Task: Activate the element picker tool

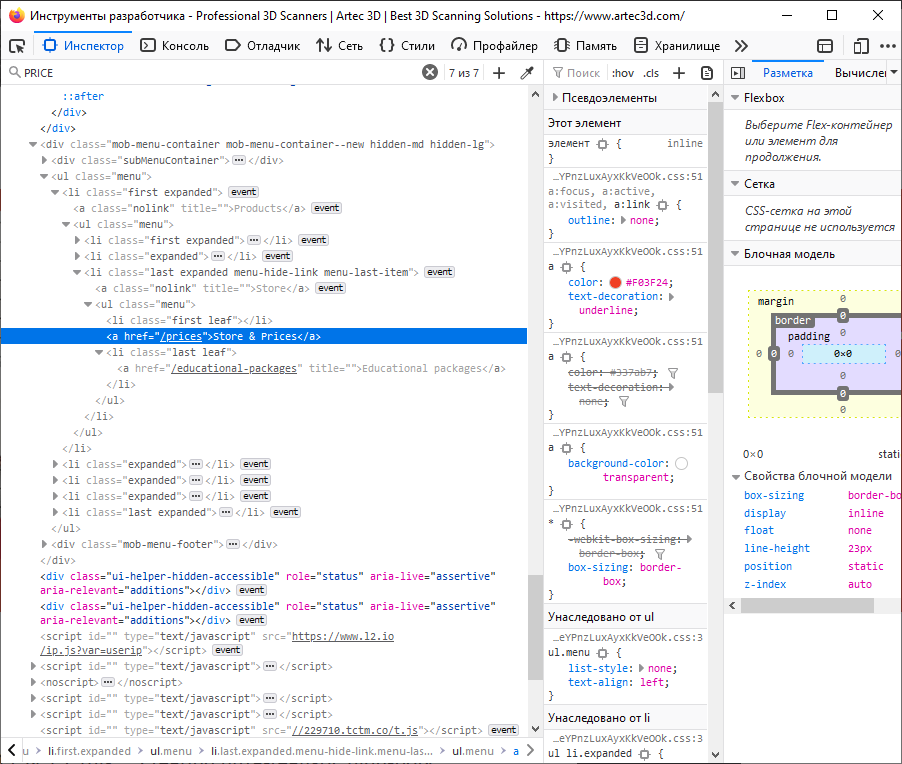Action: point(17,46)
